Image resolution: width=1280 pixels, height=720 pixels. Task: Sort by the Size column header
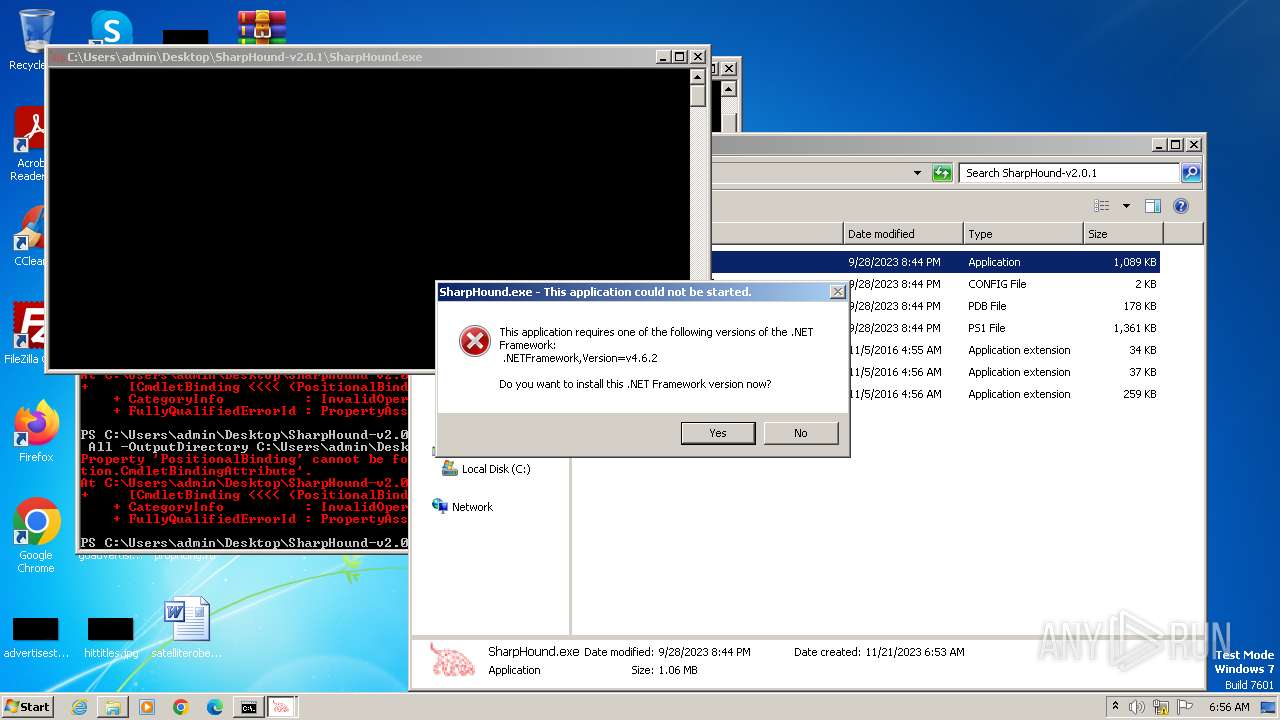[x=1123, y=234]
